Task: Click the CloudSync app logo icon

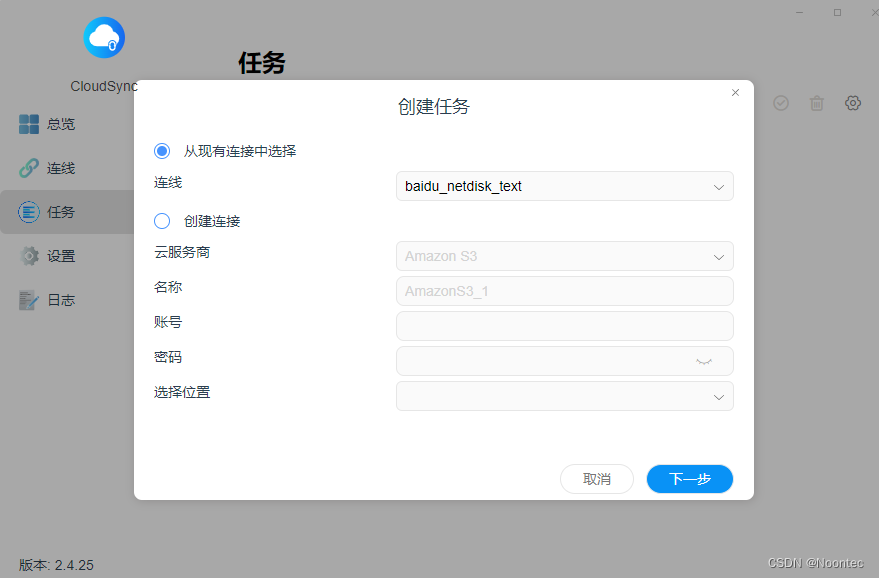Action: 104,38
